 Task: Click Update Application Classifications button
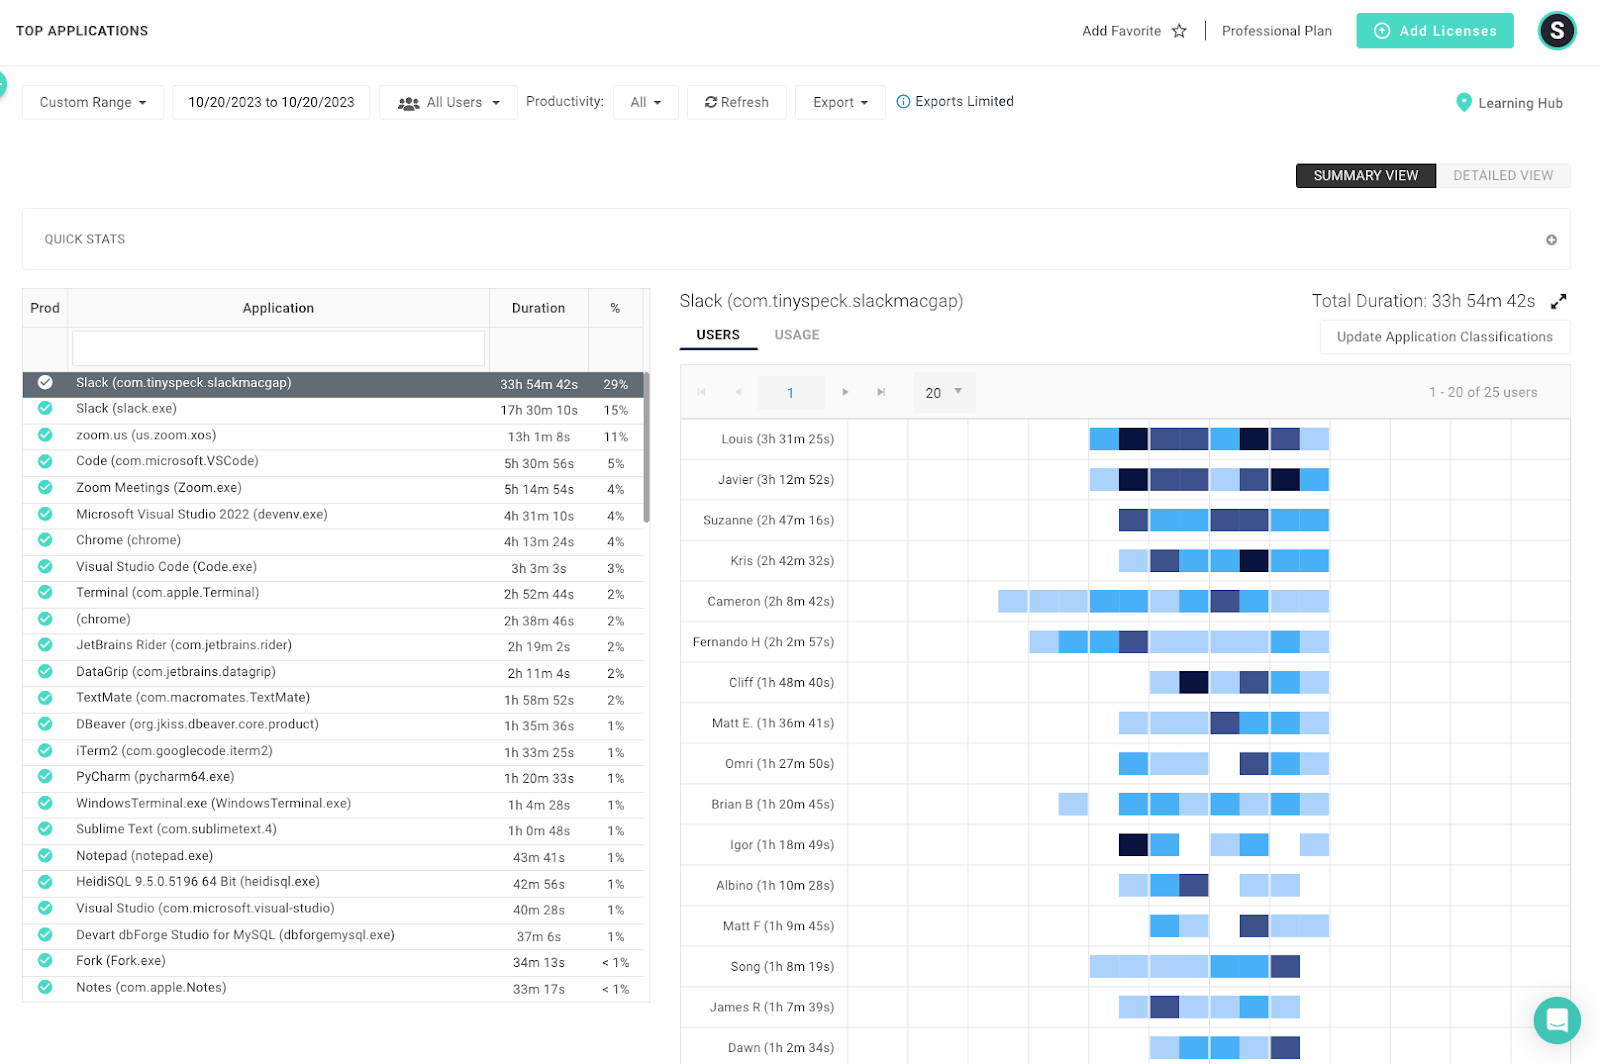pos(1445,337)
